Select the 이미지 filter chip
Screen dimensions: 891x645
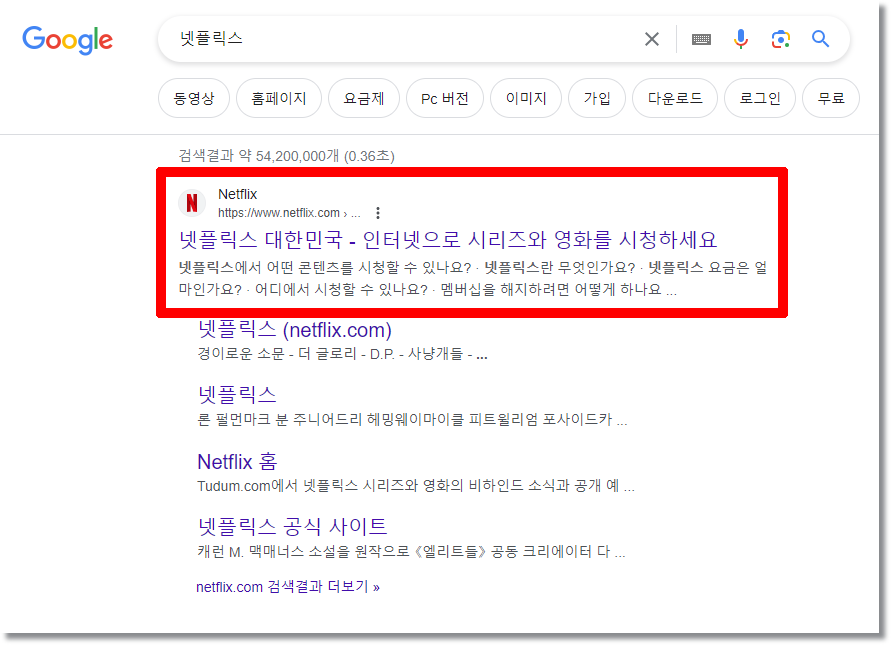(526, 98)
